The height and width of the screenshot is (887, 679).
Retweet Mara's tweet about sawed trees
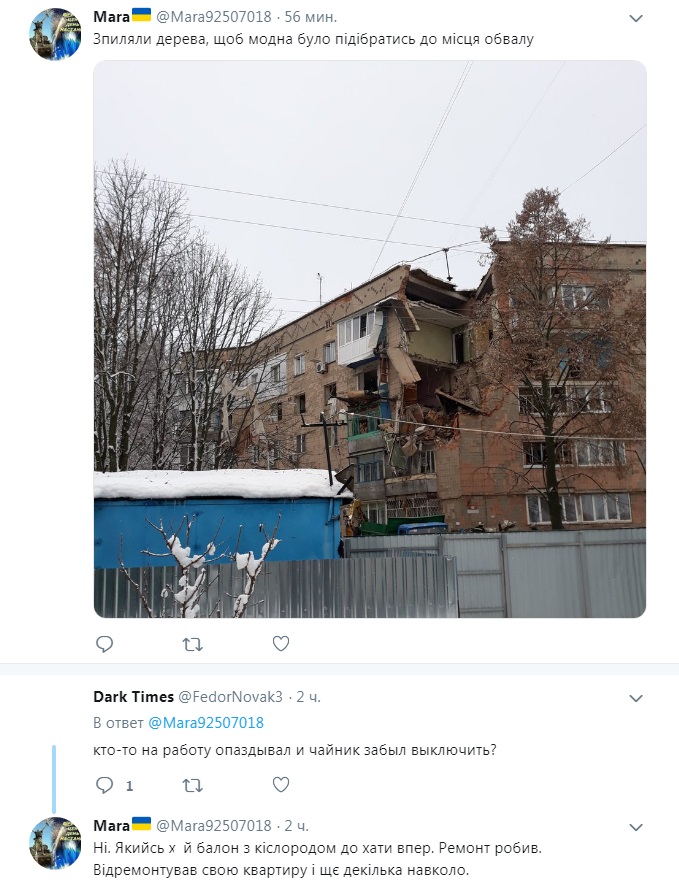pos(192,644)
